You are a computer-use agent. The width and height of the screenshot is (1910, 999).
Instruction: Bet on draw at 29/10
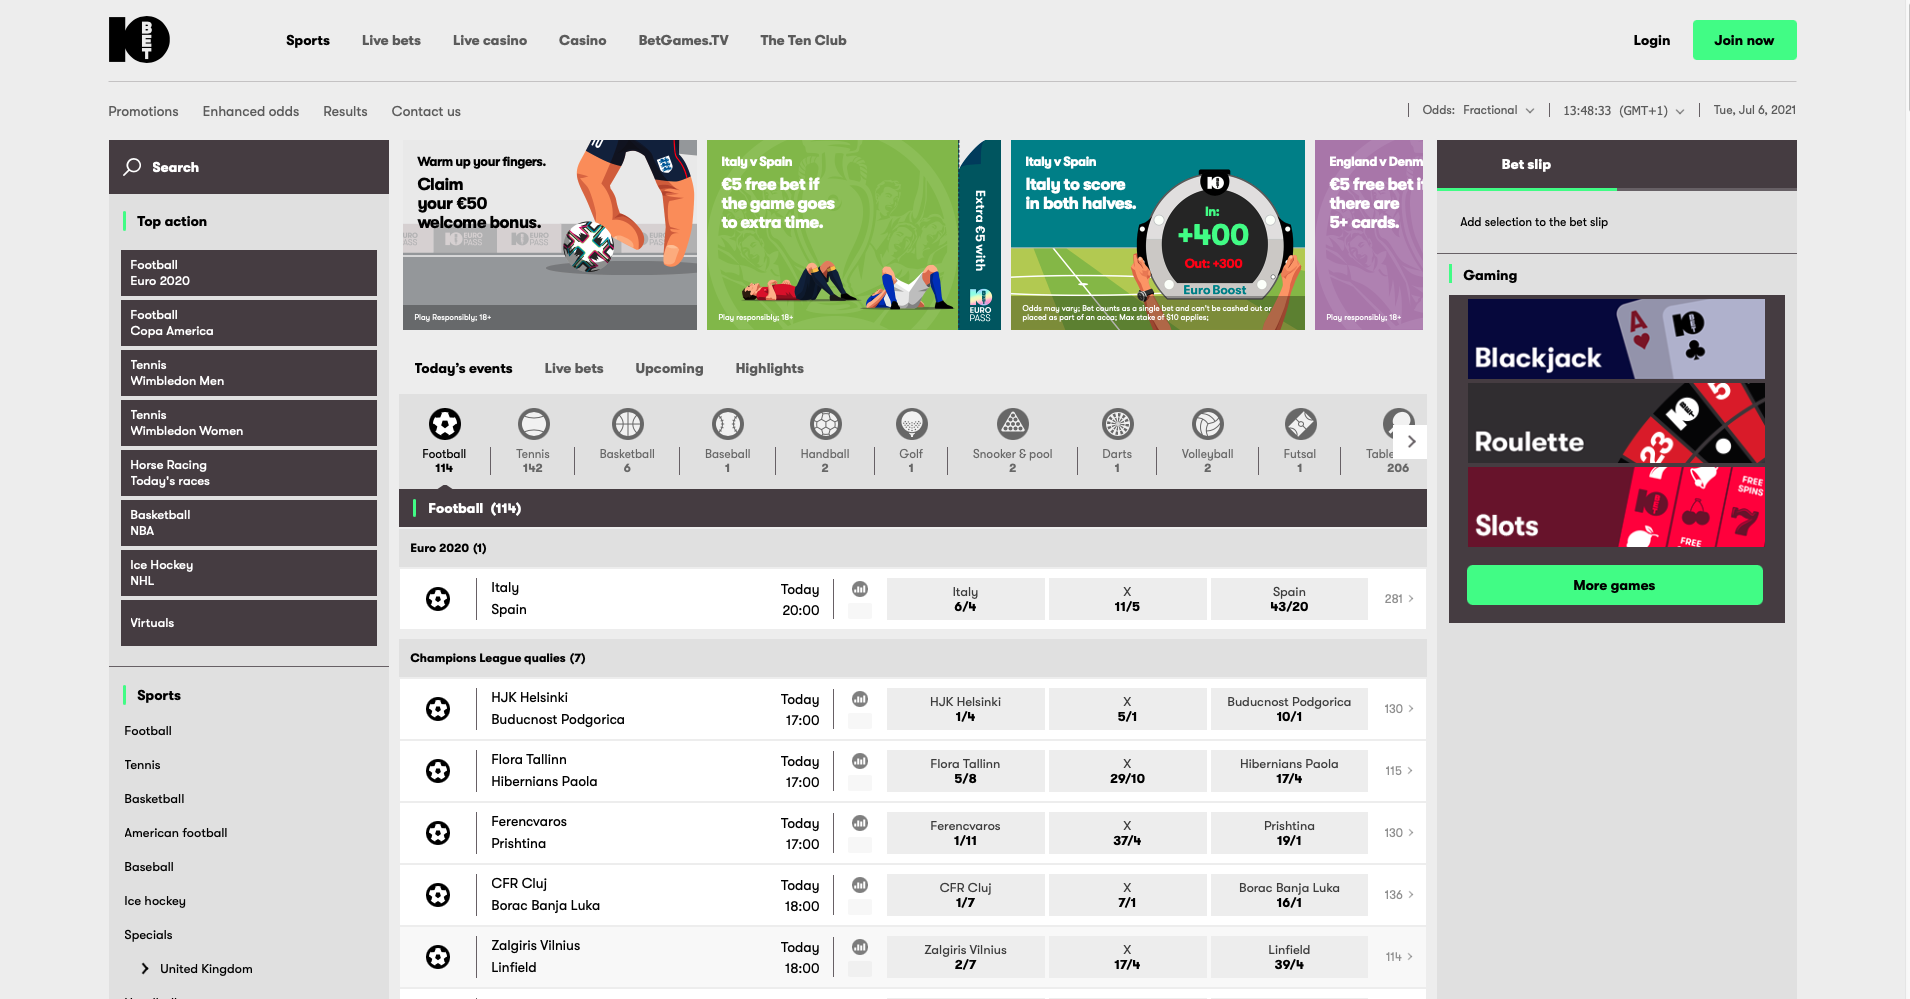1127,771
